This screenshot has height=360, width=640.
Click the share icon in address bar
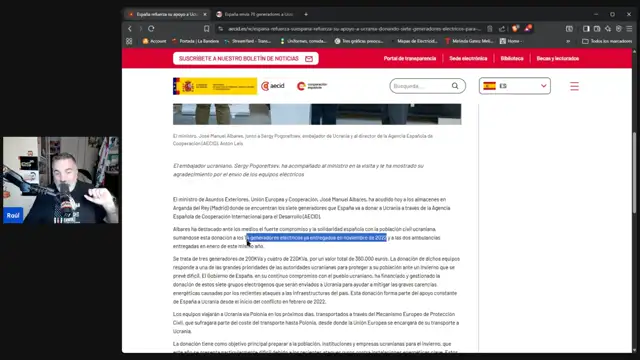[502, 29]
